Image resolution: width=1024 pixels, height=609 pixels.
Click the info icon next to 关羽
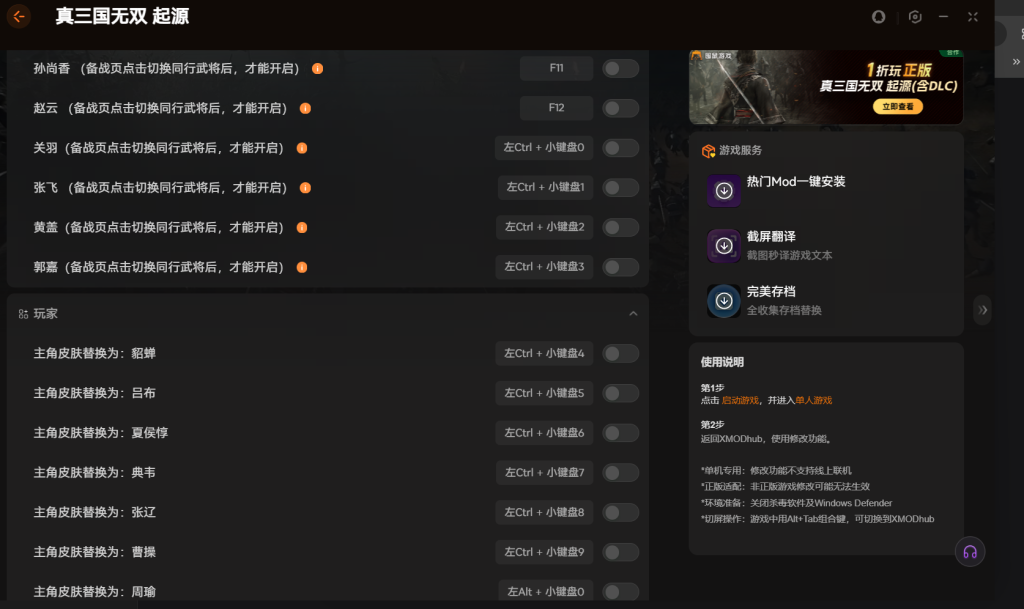point(302,148)
